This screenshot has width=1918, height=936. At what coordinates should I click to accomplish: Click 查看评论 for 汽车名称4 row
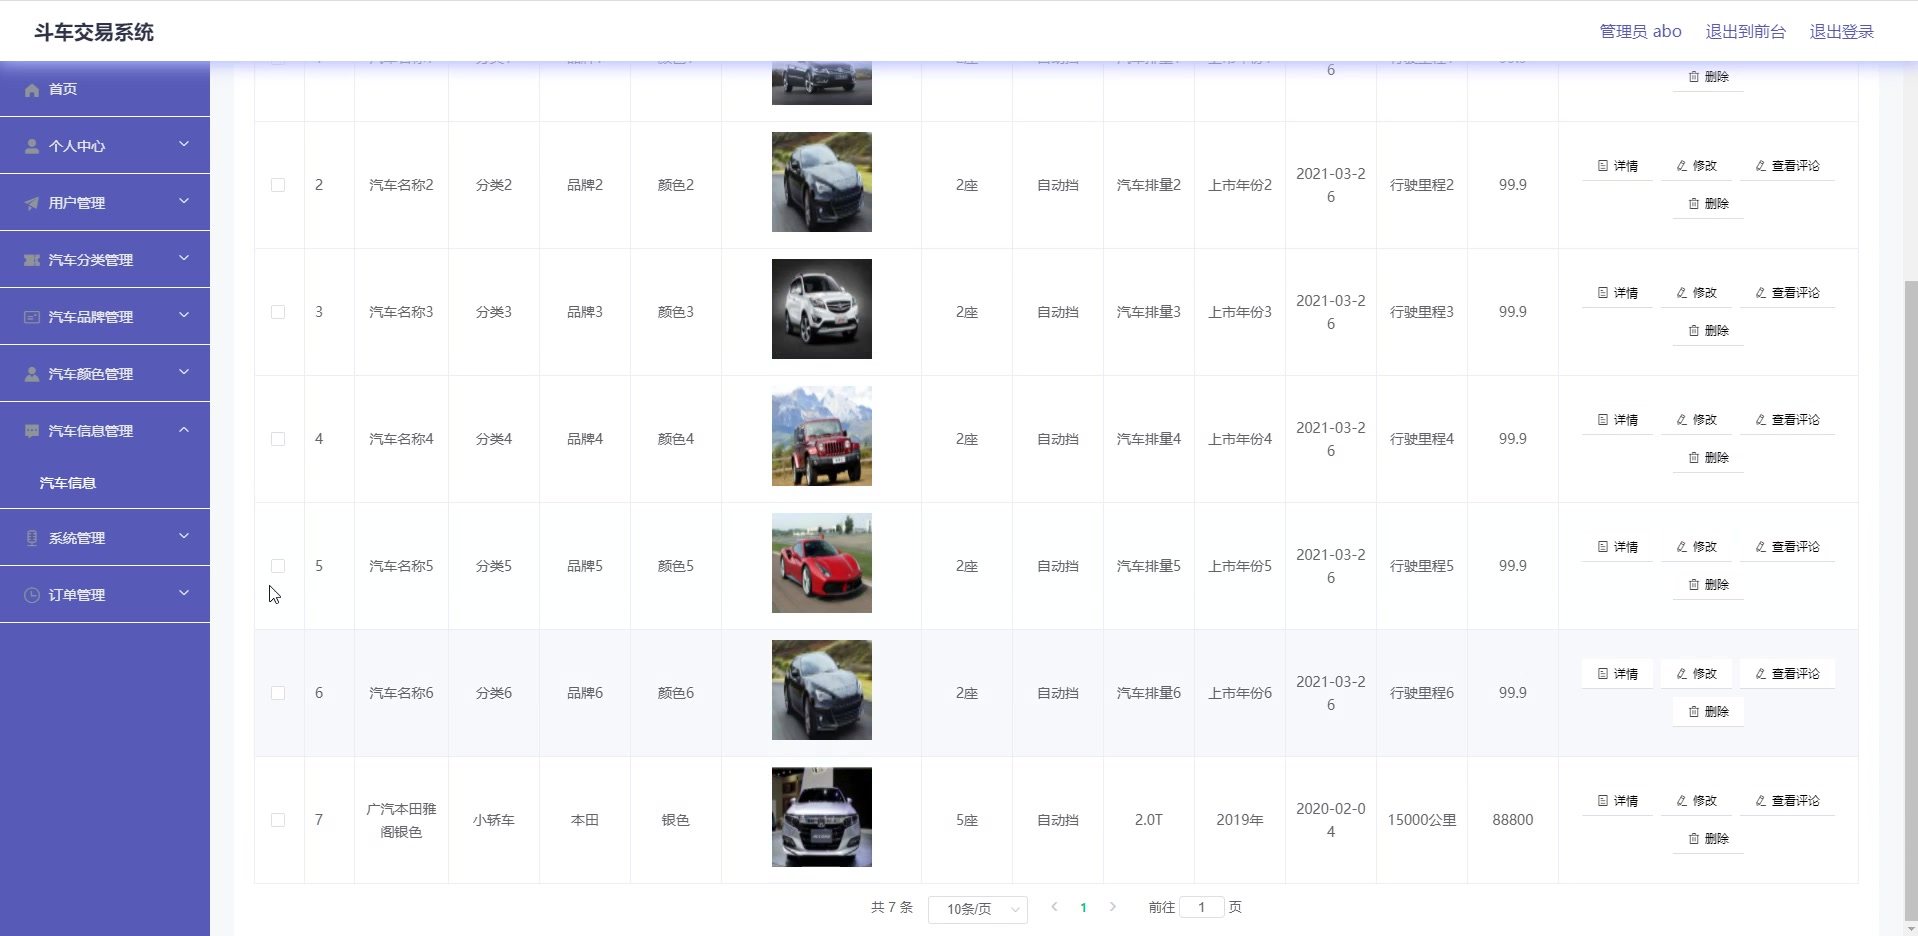[1787, 420]
